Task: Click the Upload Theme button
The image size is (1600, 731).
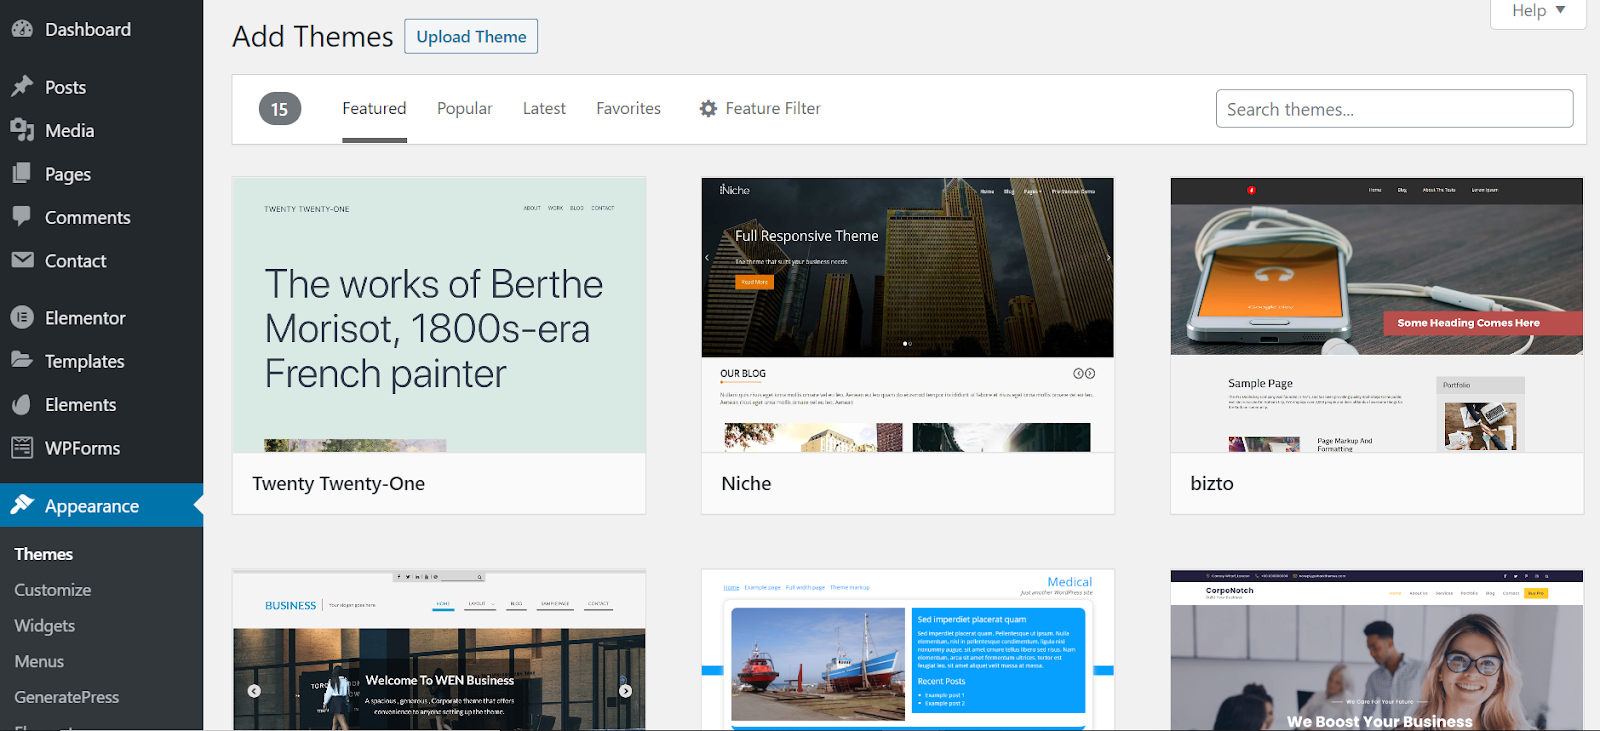Action: (x=471, y=36)
